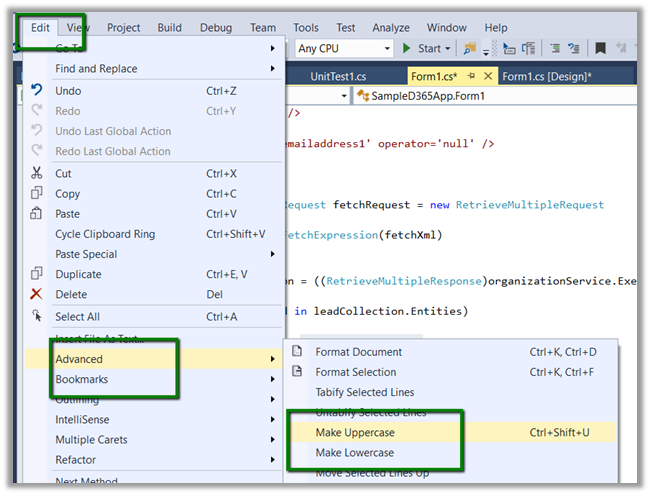The image size is (650, 495).
Task: Click the red Delete X icon
Action: (37, 294)
